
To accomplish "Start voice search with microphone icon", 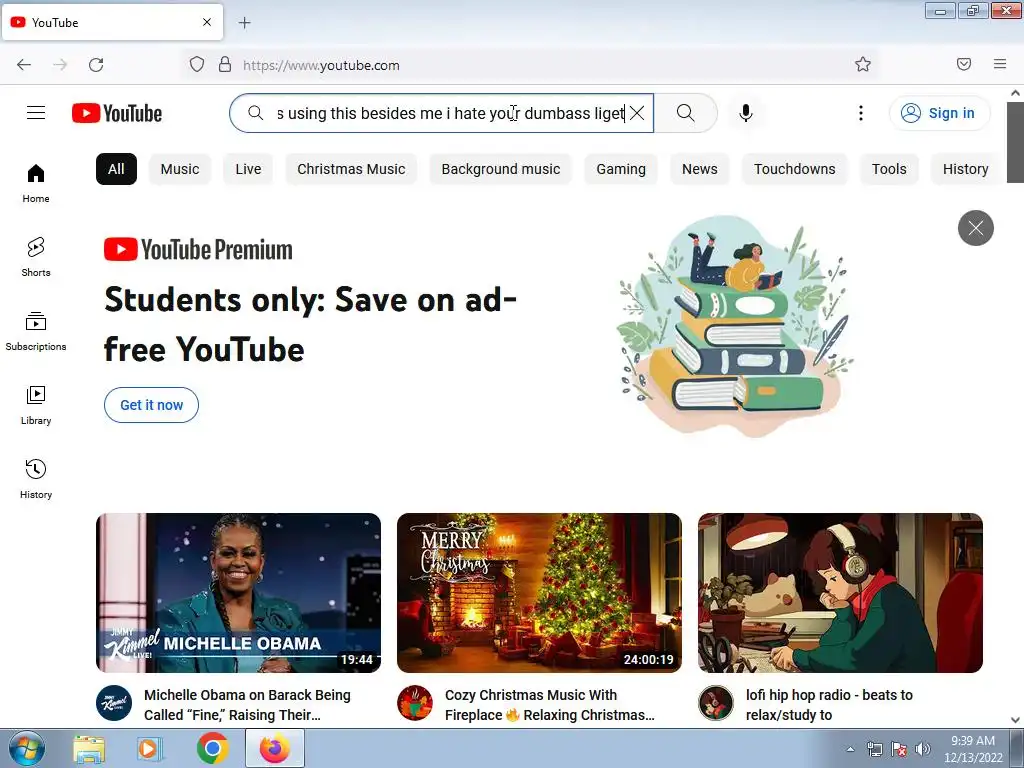I will click(x=746, y=113).
